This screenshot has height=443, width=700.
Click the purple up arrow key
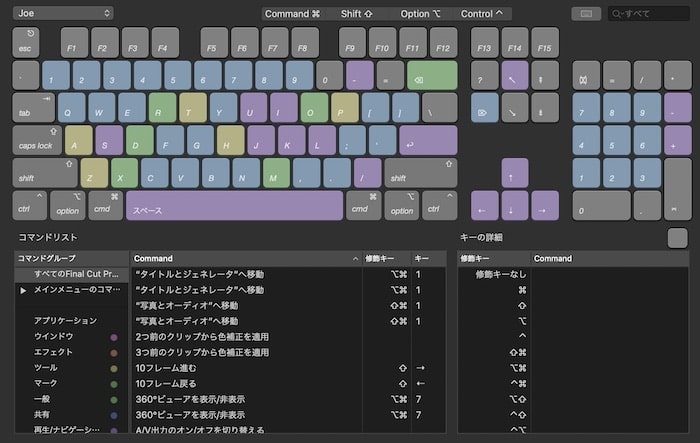tap(515, 173)
